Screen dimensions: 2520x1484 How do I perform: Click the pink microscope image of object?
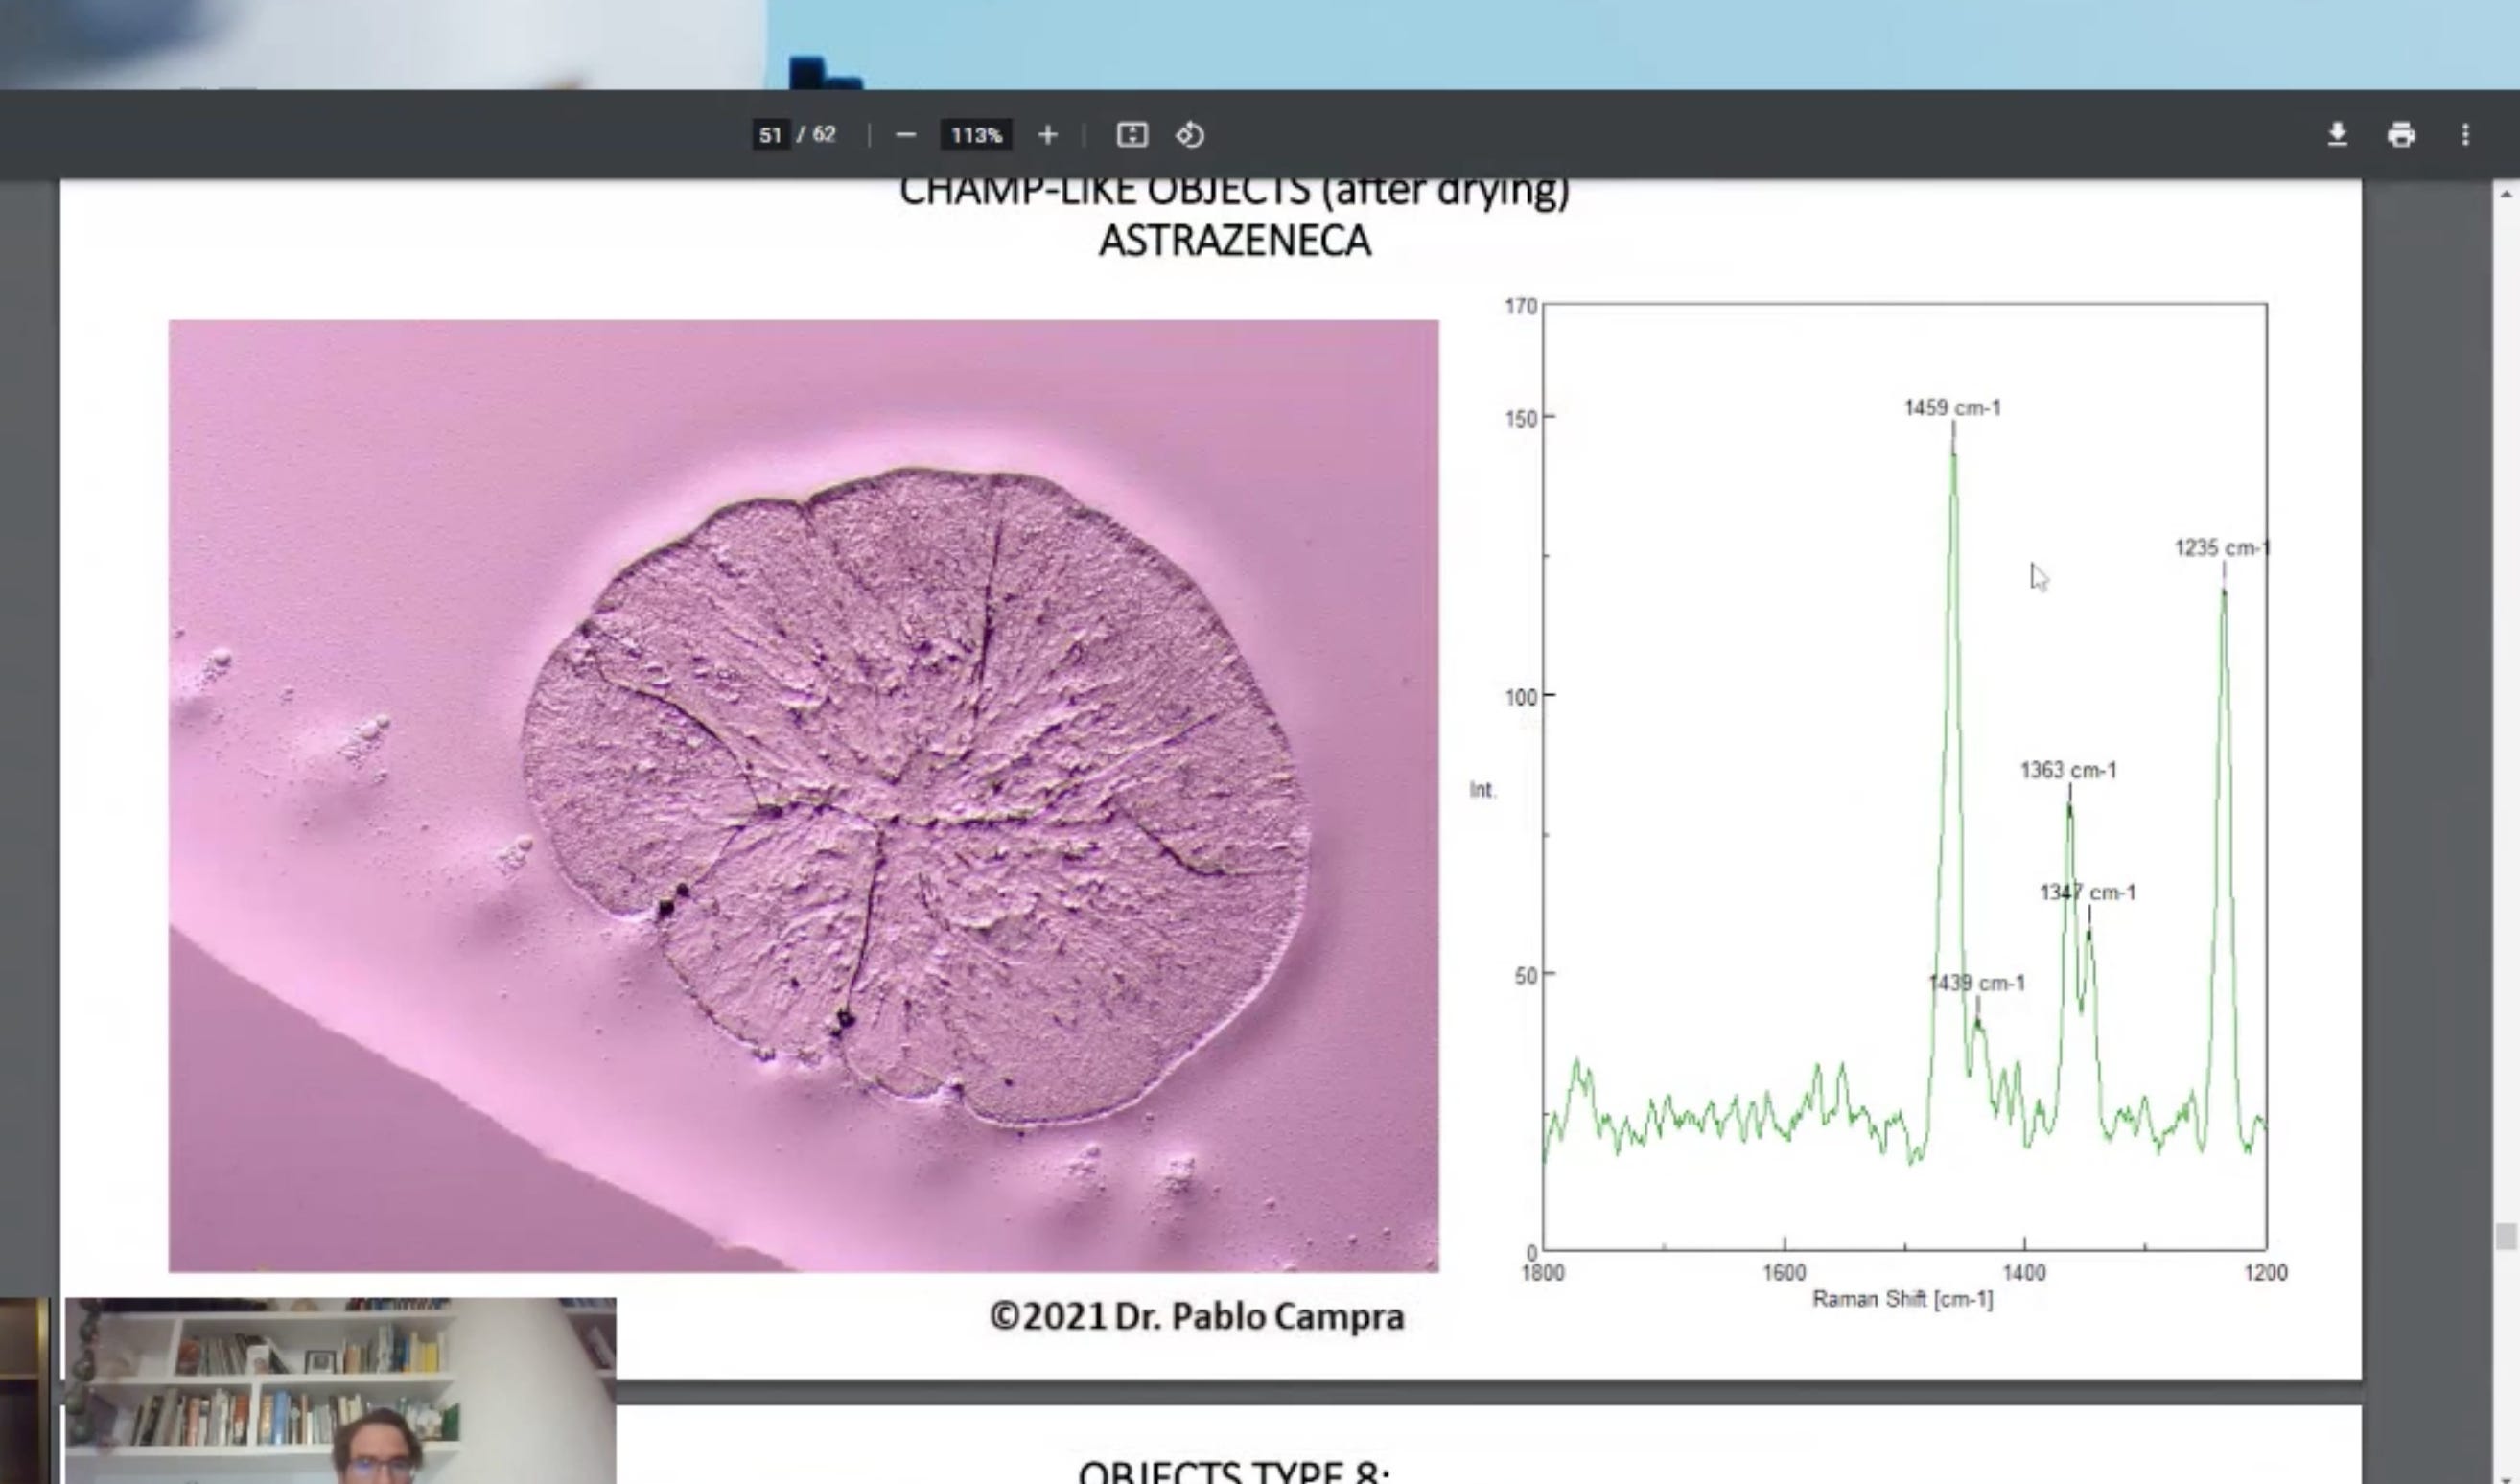[803, 796]
